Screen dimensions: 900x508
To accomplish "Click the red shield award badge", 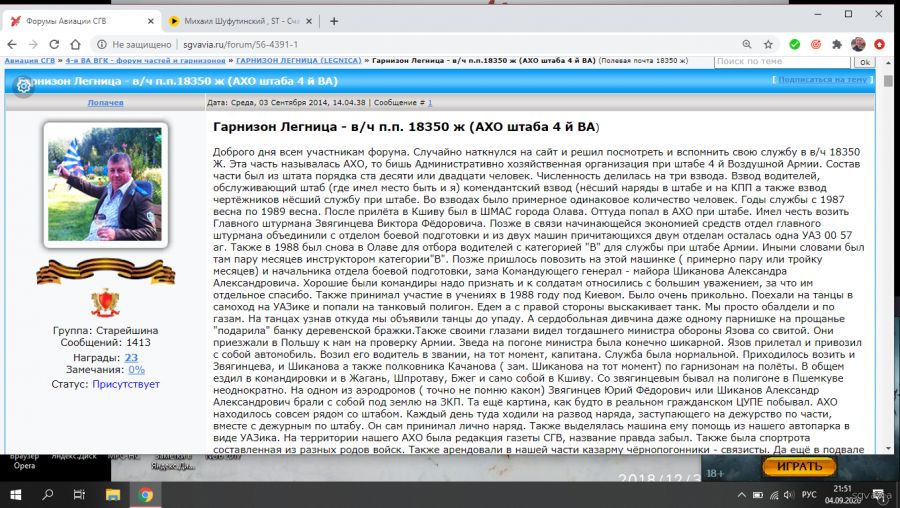I will tap(106, 303).
